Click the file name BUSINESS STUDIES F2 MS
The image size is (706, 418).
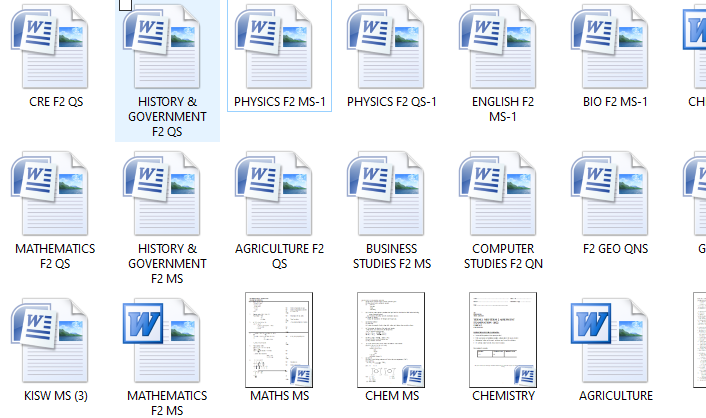392,256
